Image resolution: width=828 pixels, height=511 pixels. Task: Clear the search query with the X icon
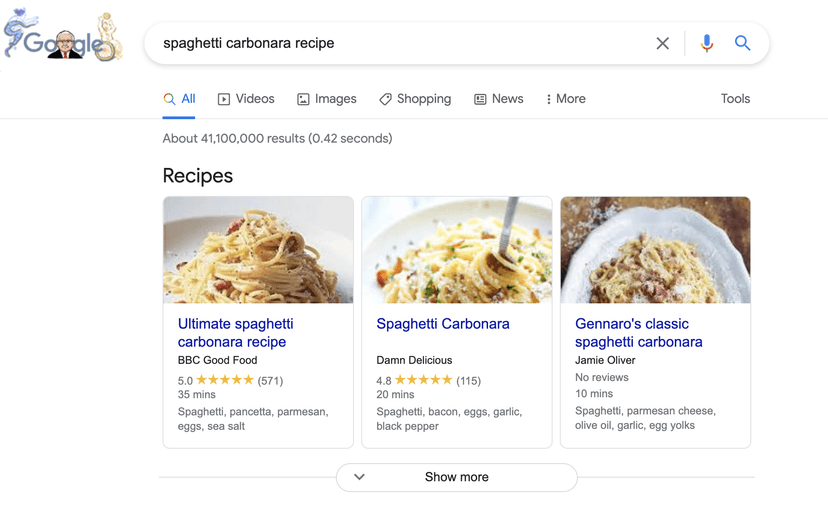coord(662,43)
